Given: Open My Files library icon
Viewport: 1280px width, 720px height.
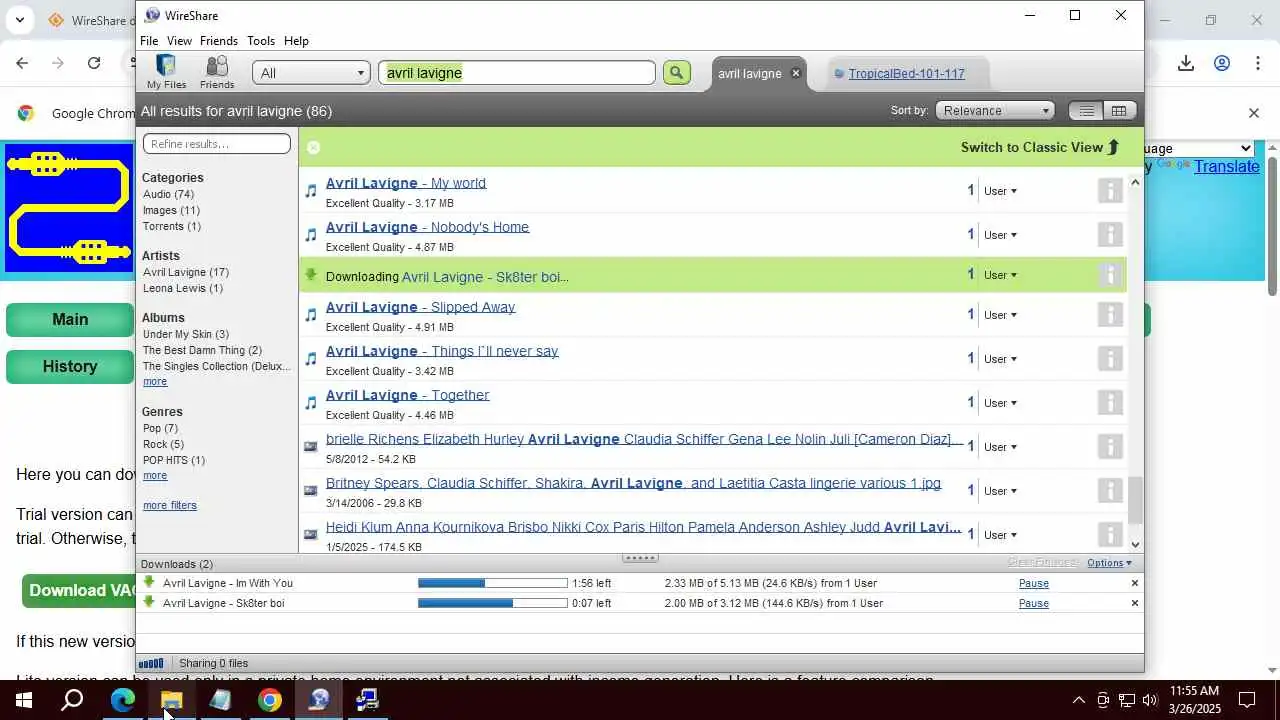Looking at the screenshot, I should click(166, 72).
